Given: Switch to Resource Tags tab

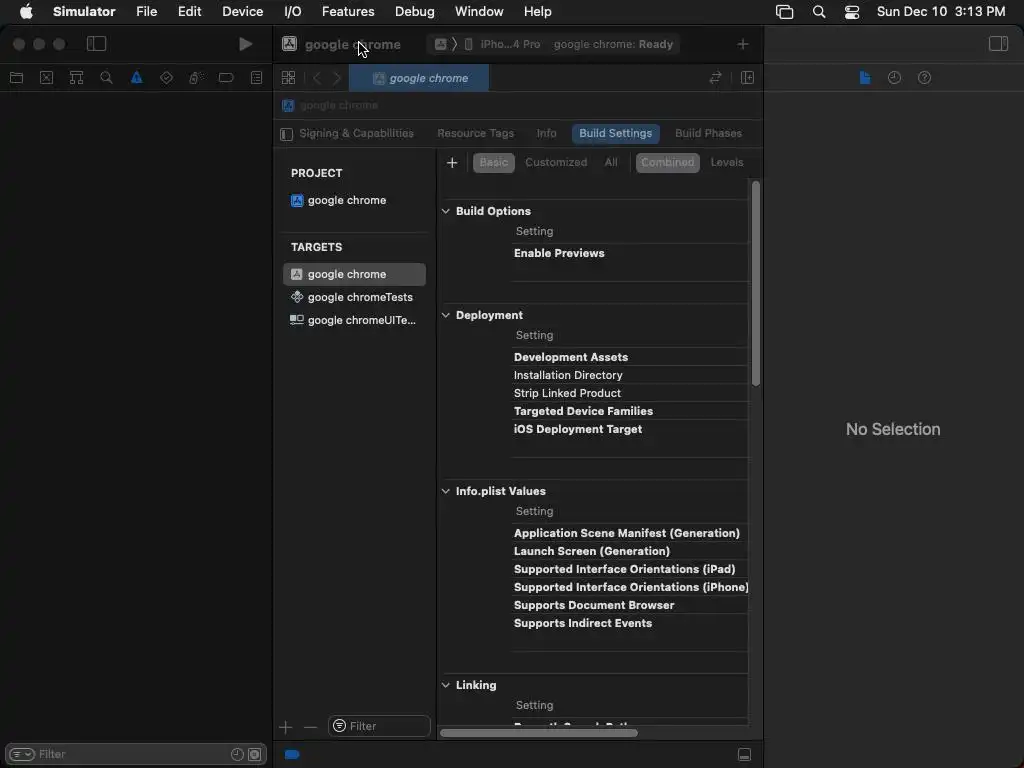Looking at the screenshot, I should [x=475, y=133].
